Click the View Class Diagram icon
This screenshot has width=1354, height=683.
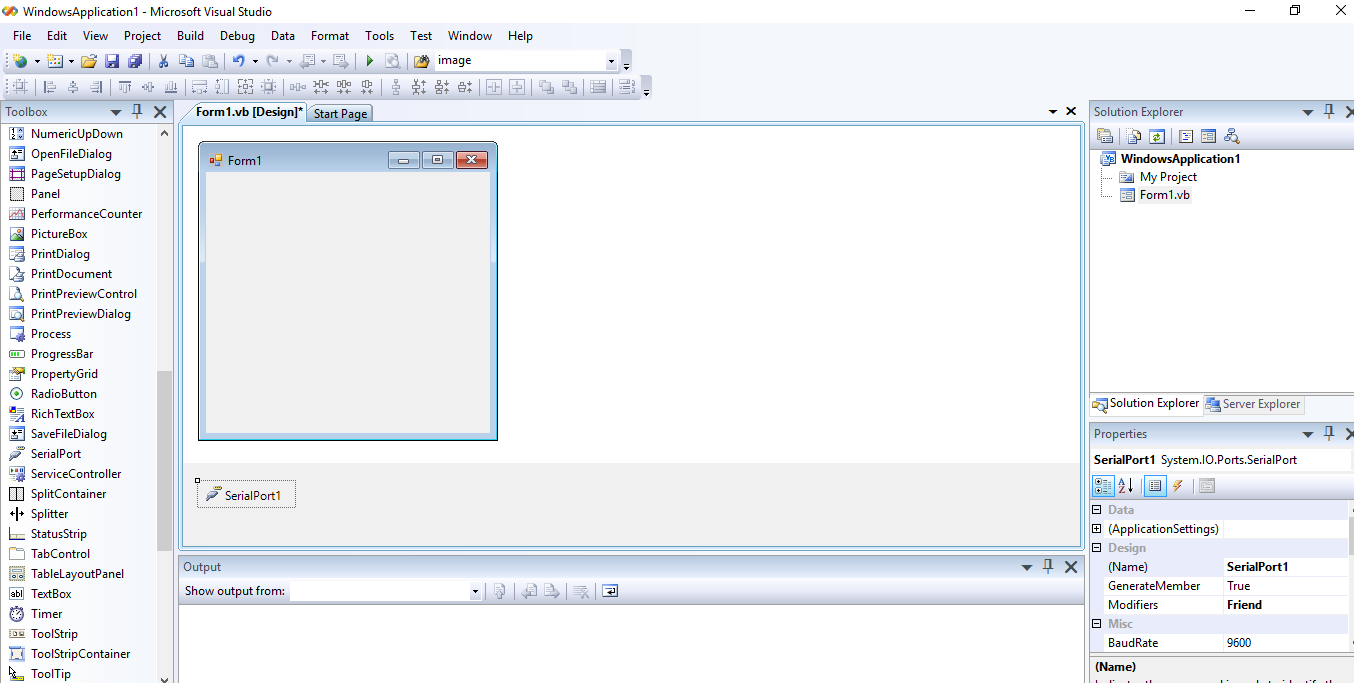point(1231,136)
